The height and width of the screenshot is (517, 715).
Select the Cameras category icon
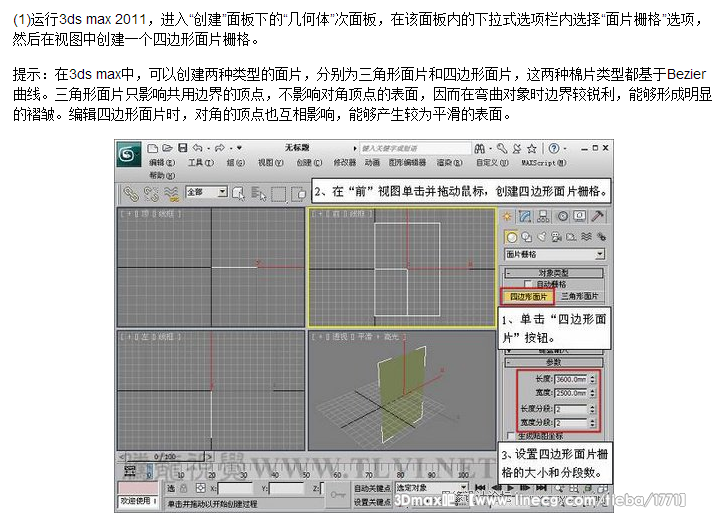tap(556, 237)
